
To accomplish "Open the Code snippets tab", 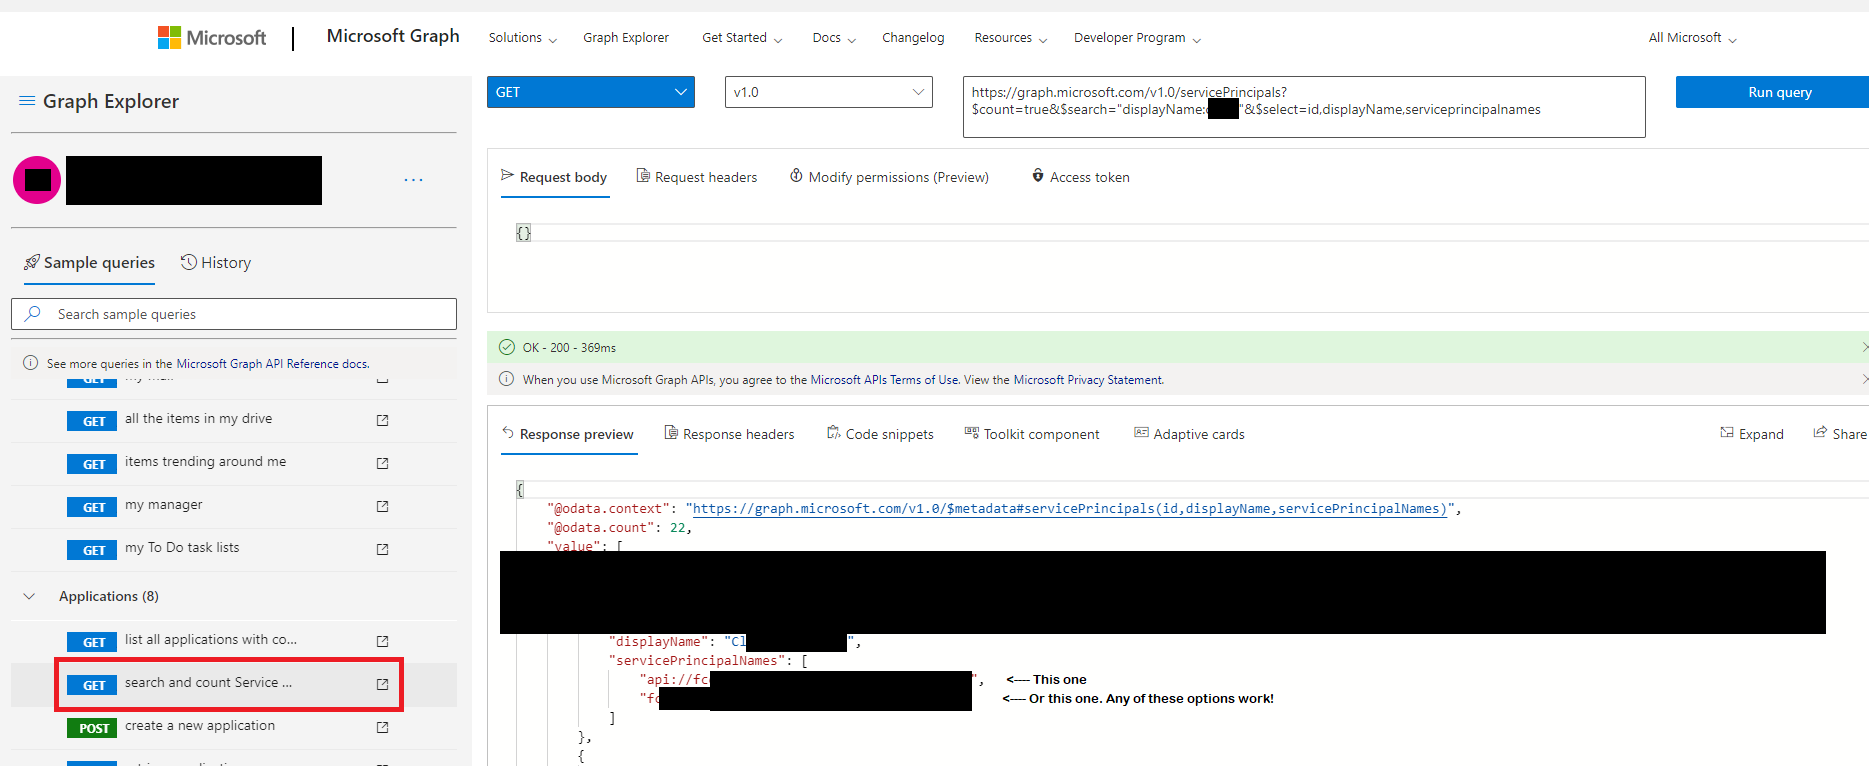I will coord(880,434).
